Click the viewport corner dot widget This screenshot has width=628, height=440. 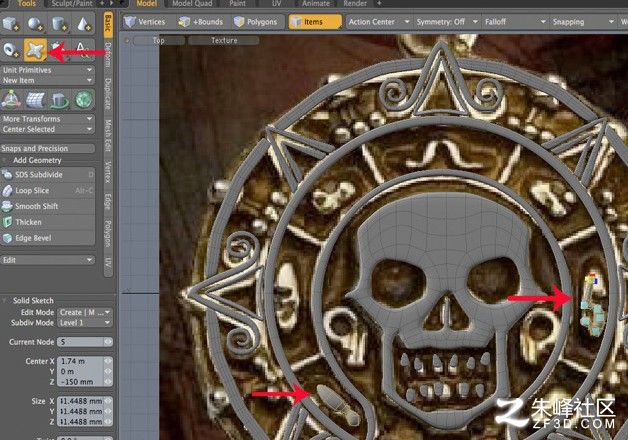click(x=127, y=40)
